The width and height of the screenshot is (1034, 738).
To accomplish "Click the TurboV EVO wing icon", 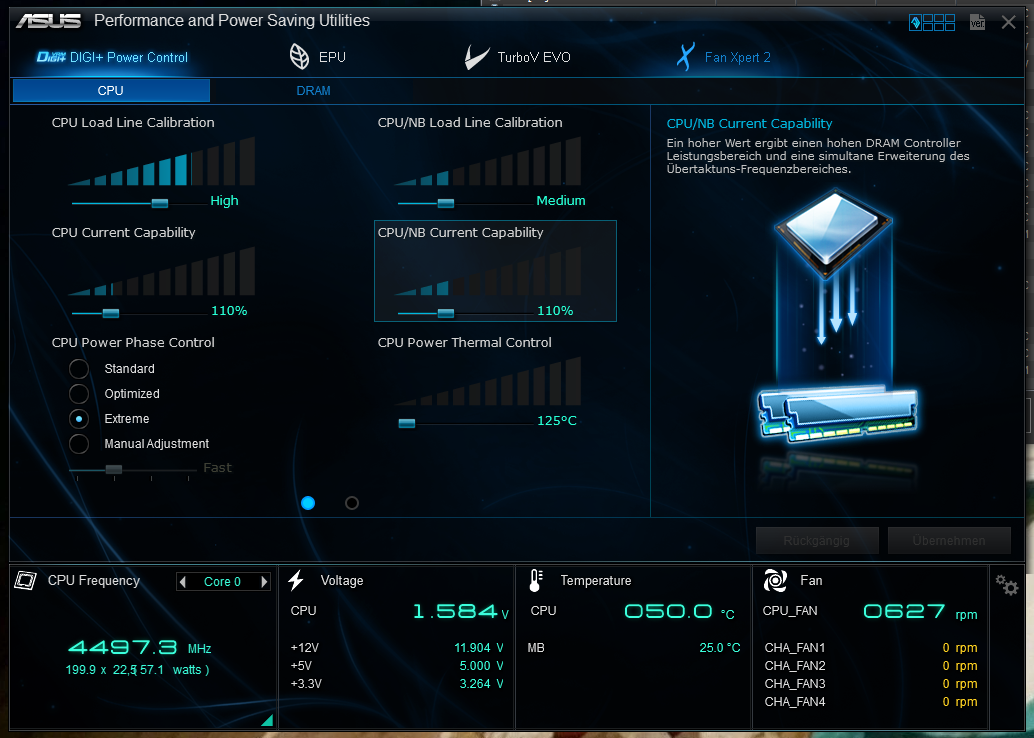I will click(476, 57).
